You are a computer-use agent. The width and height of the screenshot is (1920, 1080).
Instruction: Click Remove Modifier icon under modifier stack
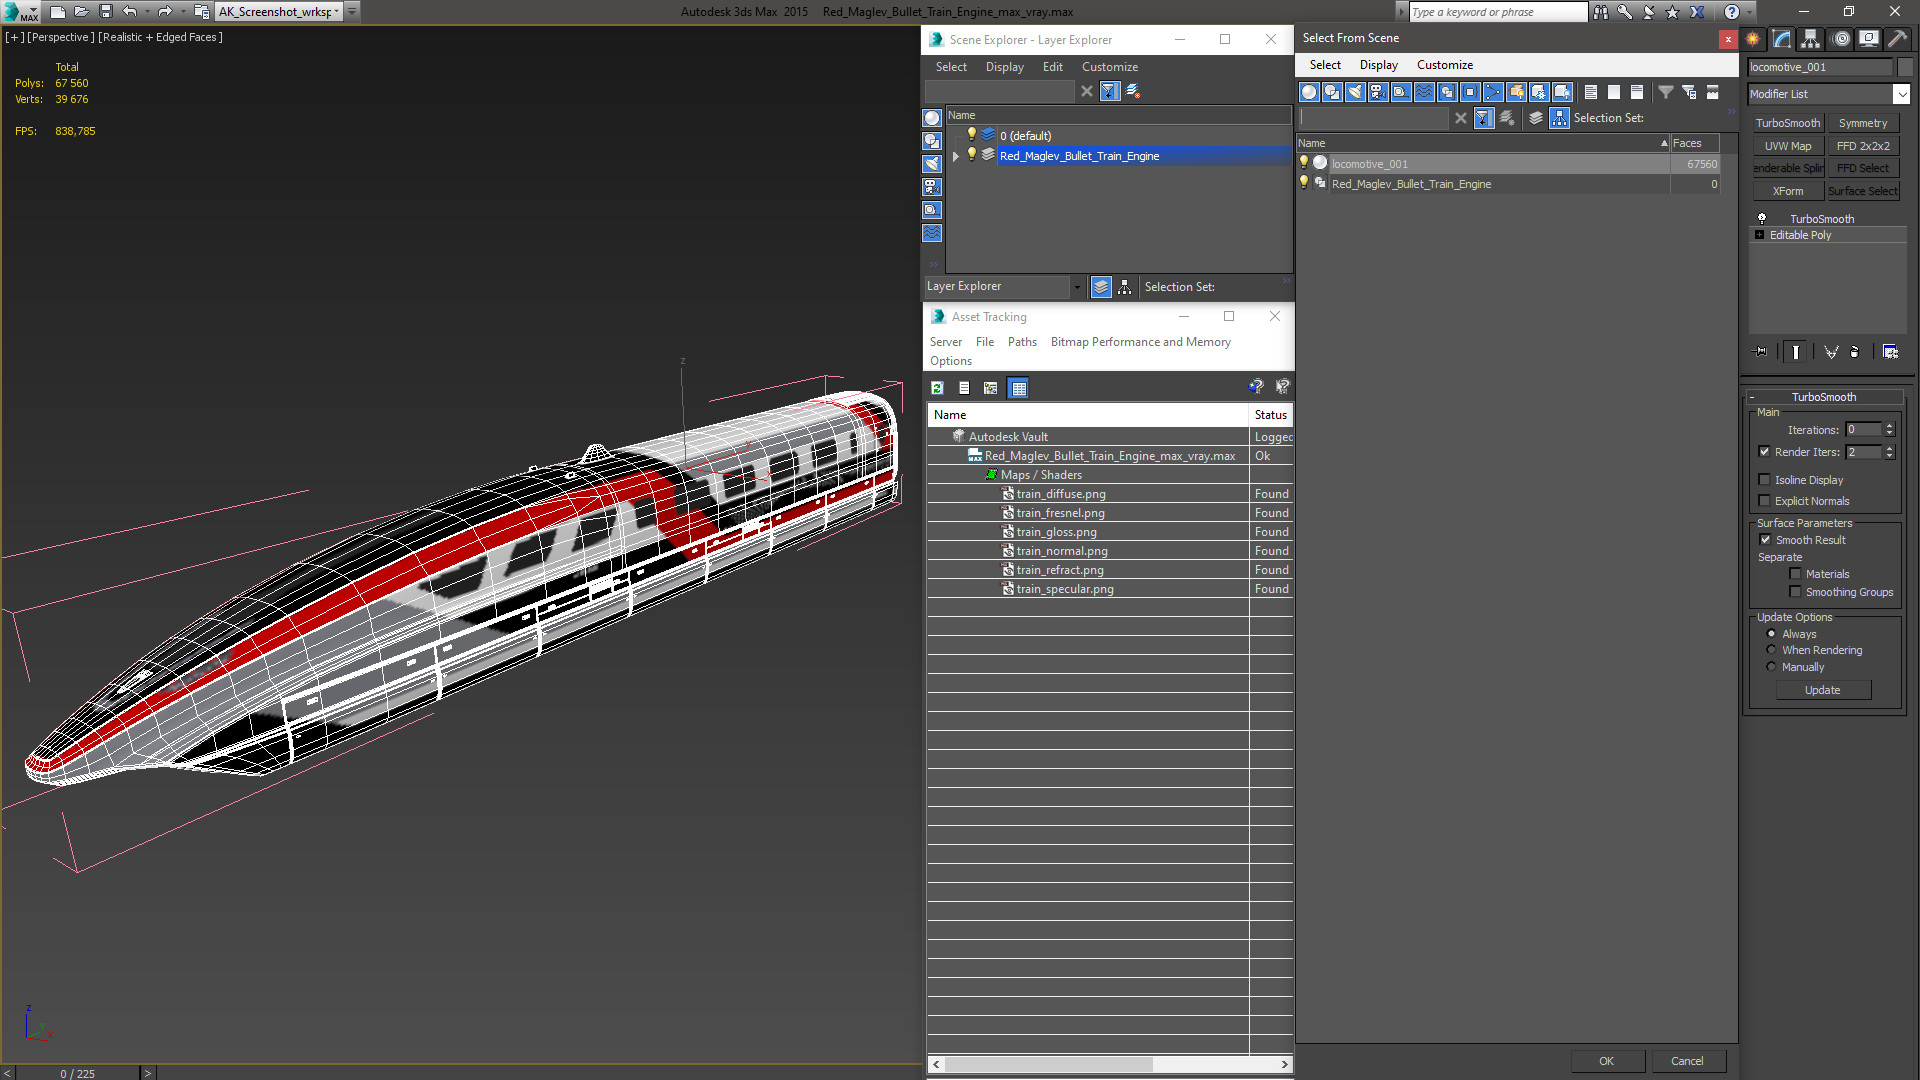[1855, 352]
